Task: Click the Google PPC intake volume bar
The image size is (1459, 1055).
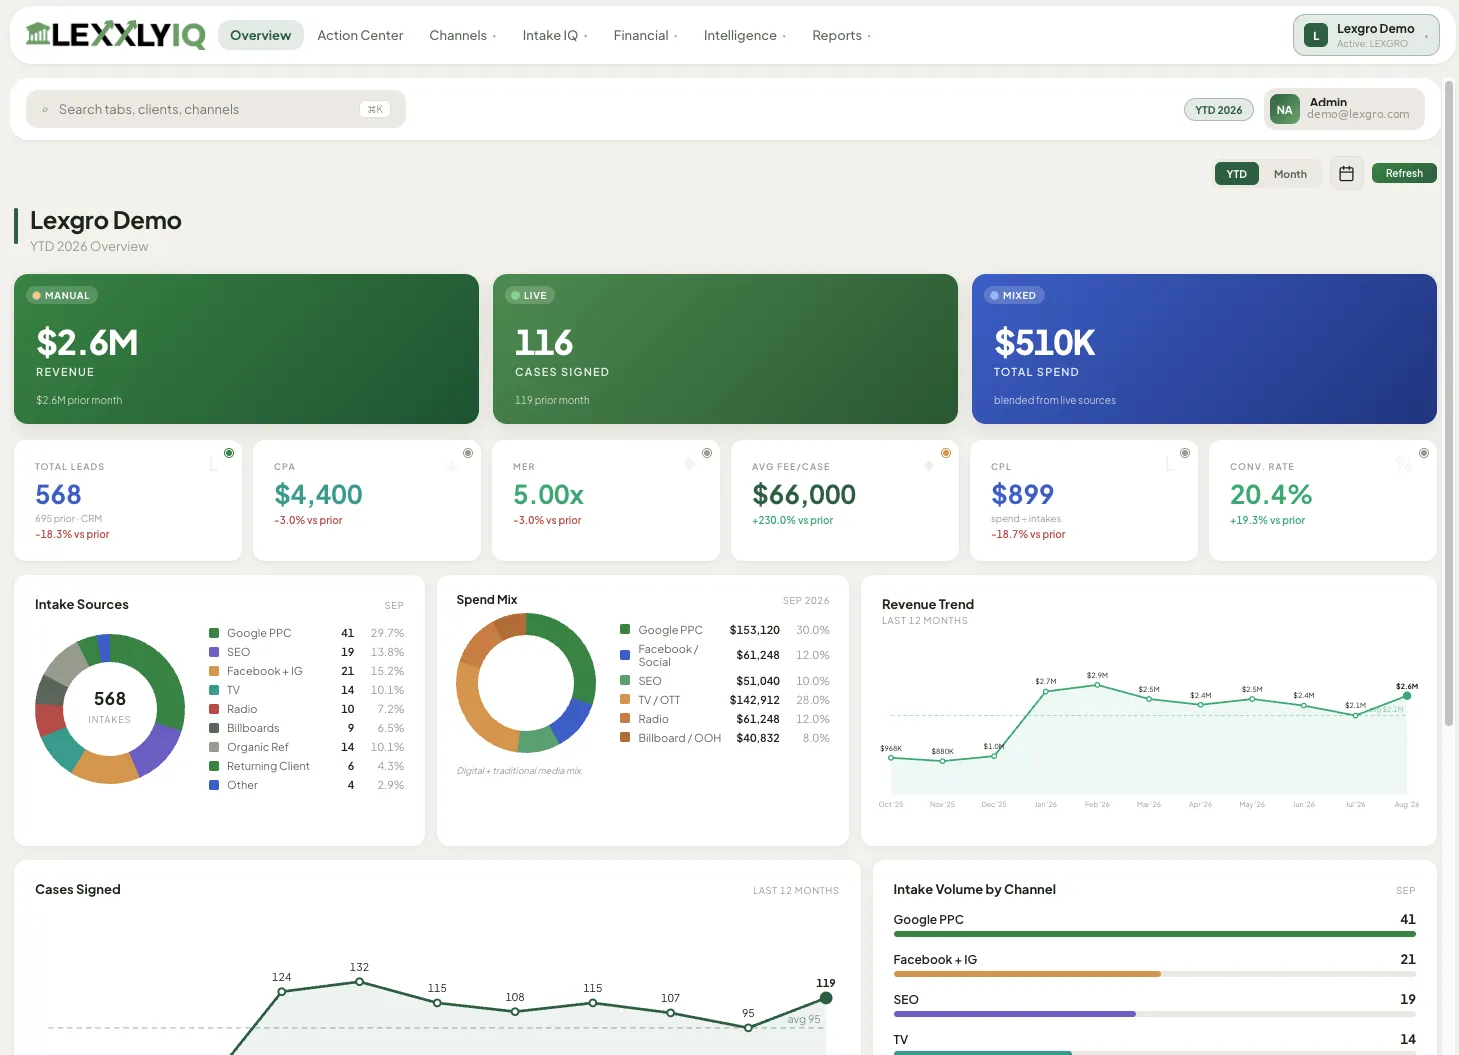Action: tap(1154, 934)
